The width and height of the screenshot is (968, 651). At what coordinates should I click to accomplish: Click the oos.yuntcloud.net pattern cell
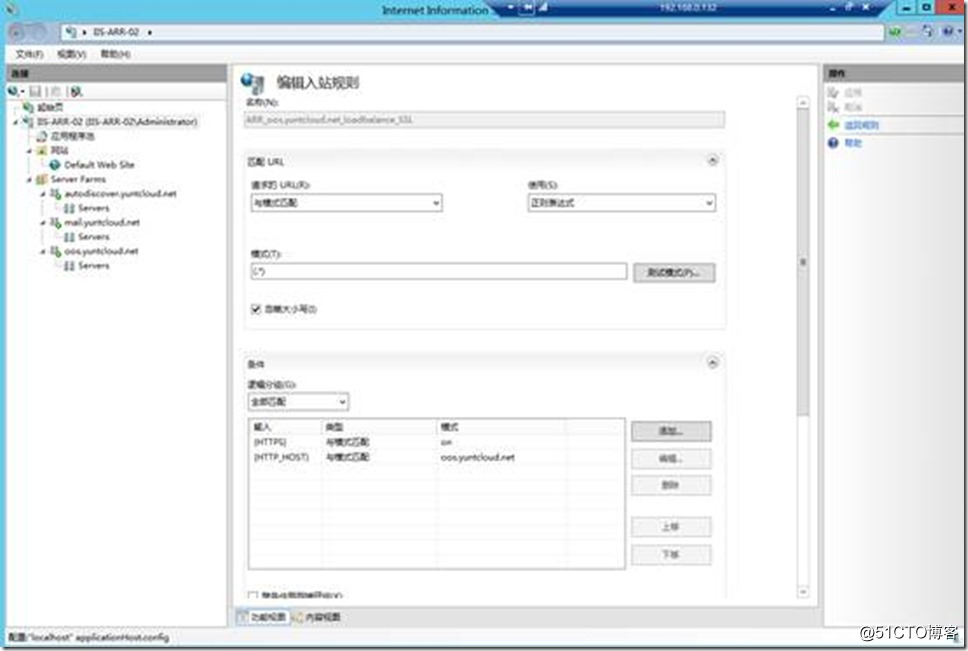tap(478, 457)
